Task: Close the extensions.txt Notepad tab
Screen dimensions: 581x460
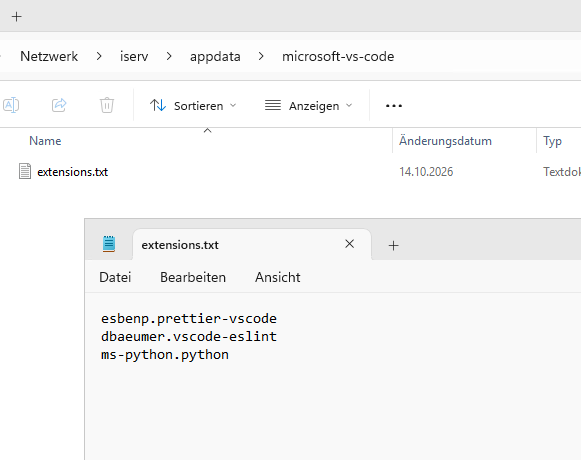Action: pos(349,244)
